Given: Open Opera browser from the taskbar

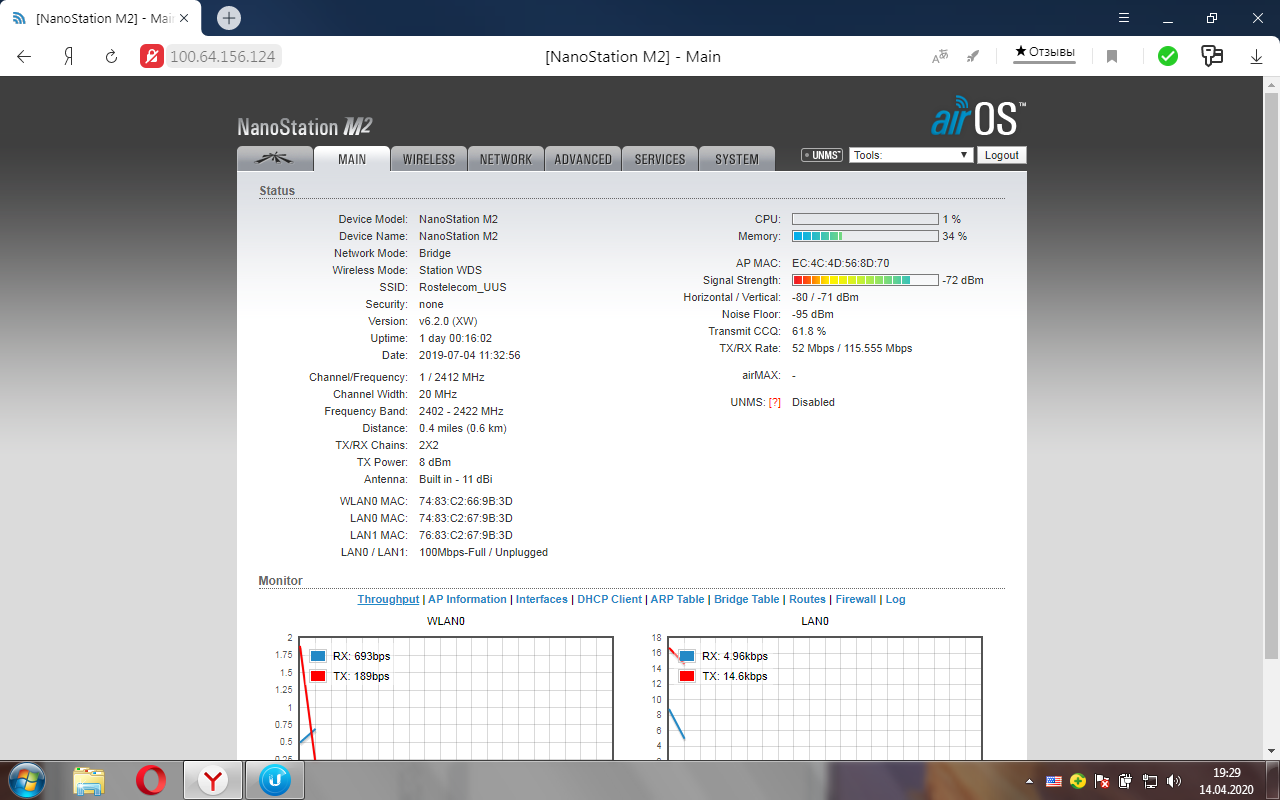Looking at the screenshot, I should pos(151,780).
